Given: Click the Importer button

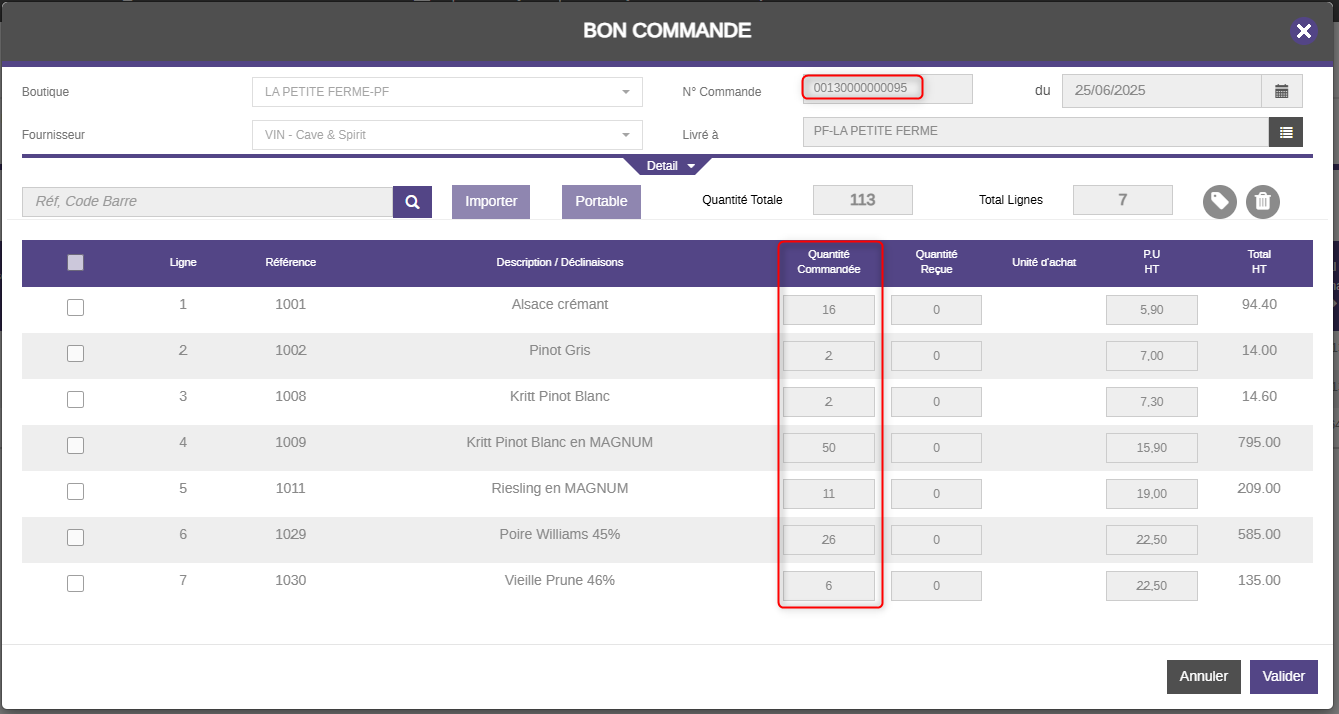Looking at the screenshot, I should (x=491, y=202).
